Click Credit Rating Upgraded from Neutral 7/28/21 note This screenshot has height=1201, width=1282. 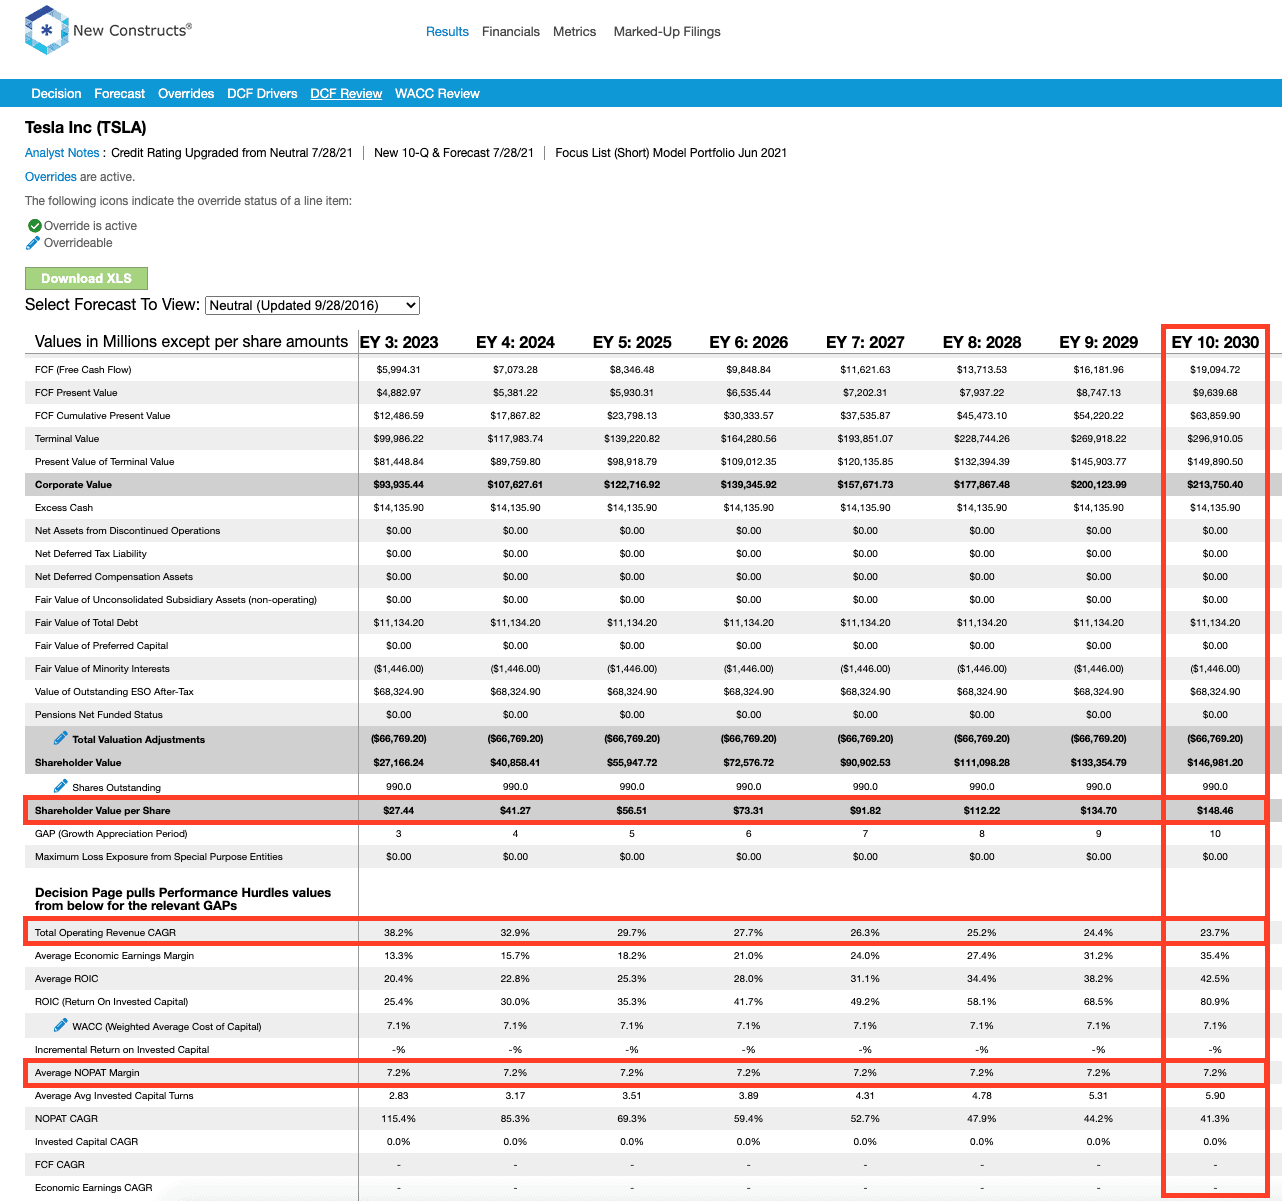point(232,153)
